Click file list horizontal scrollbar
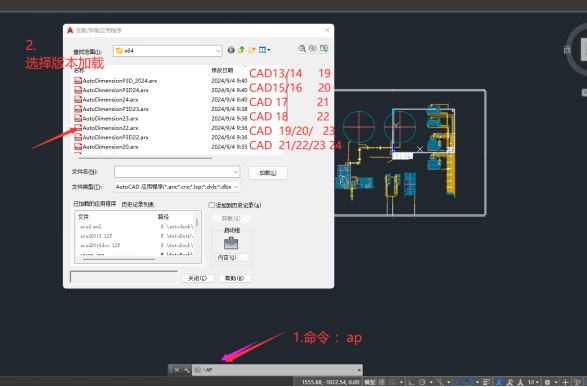 coord(144,158)
